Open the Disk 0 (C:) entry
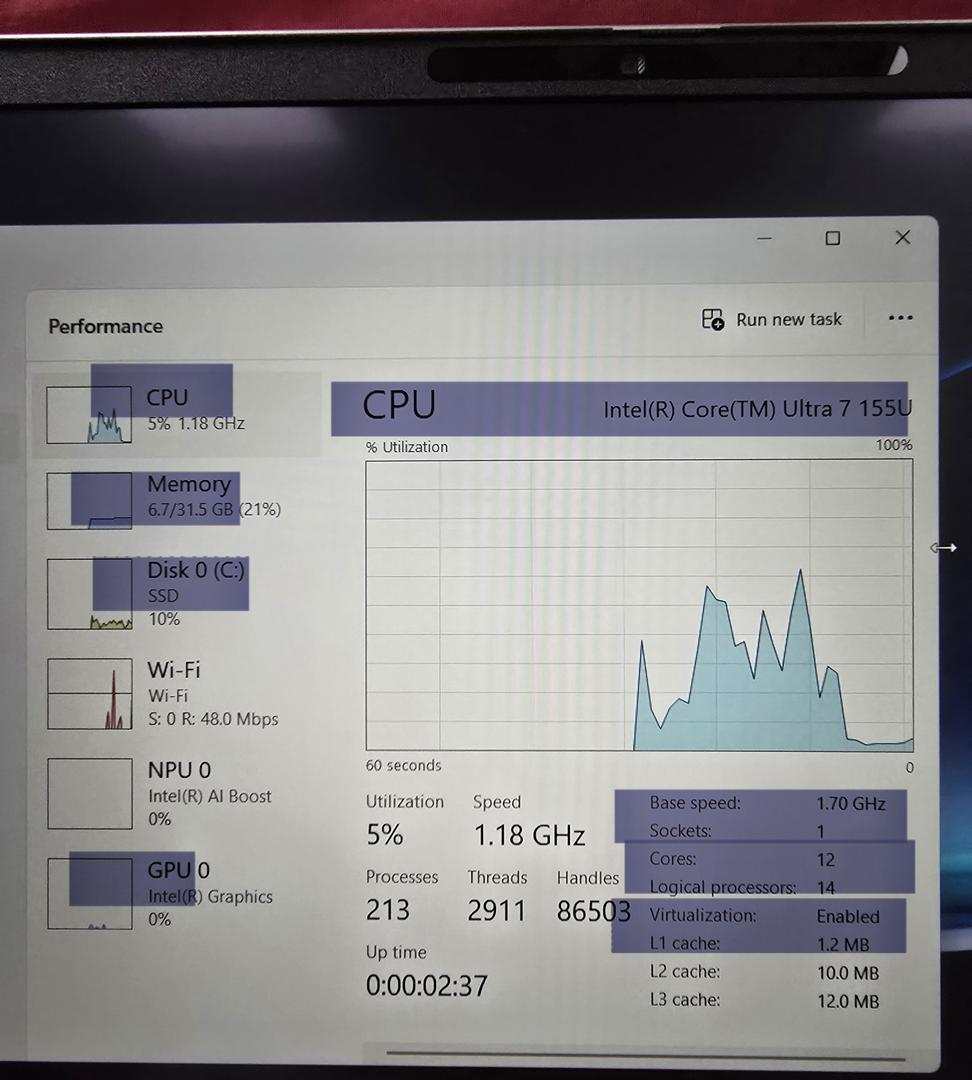This screenshot has height=1080, width=972. click(x=176, y=594)
